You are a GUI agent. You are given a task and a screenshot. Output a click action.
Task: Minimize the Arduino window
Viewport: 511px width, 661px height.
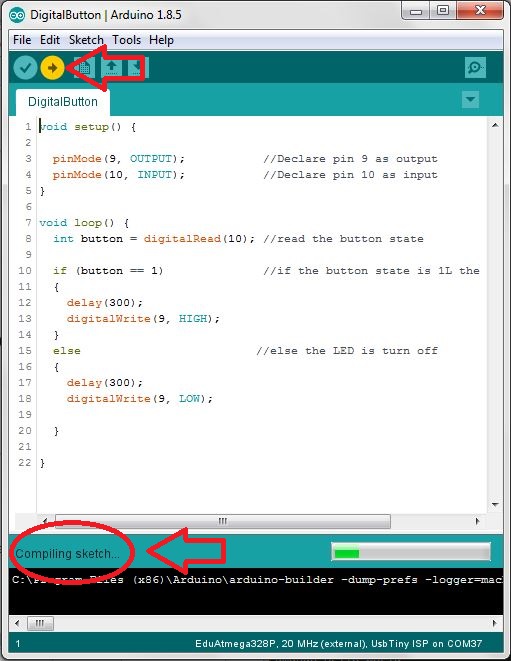[x=416, y=11]
